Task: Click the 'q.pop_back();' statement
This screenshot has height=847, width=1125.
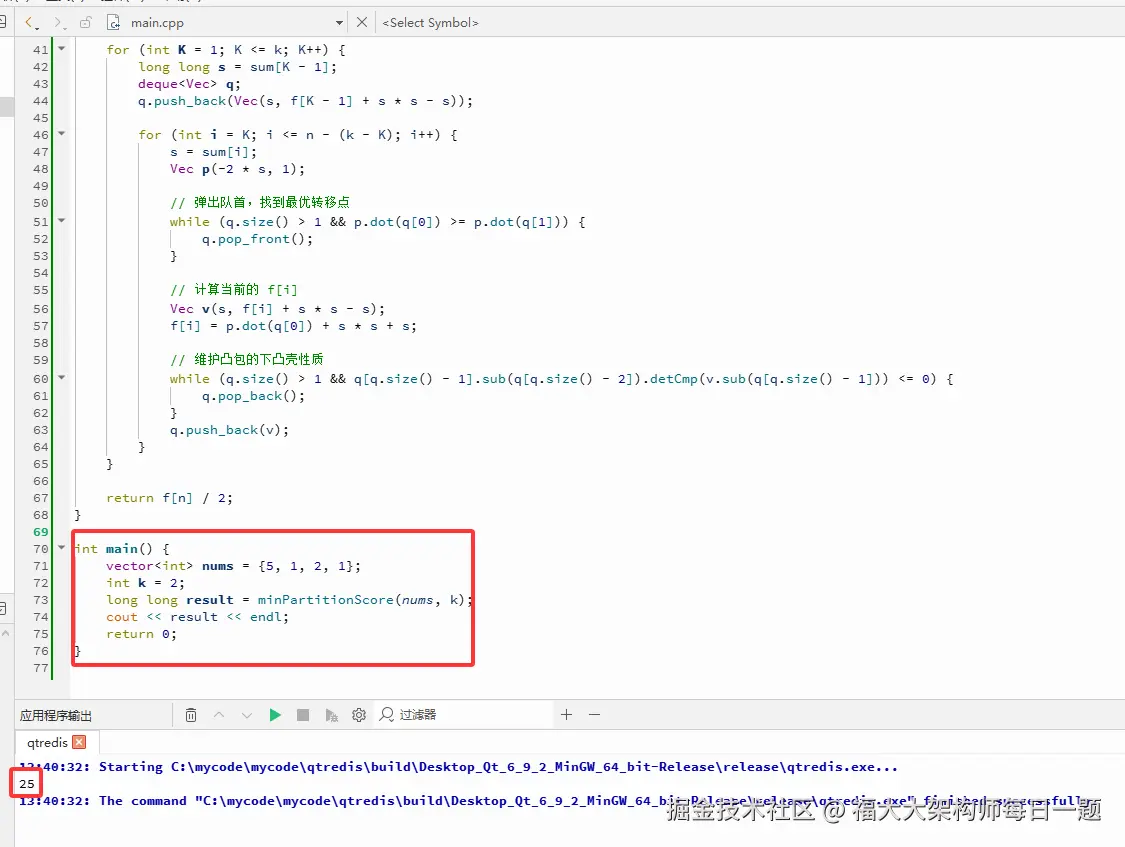Action: coord(253,397)
